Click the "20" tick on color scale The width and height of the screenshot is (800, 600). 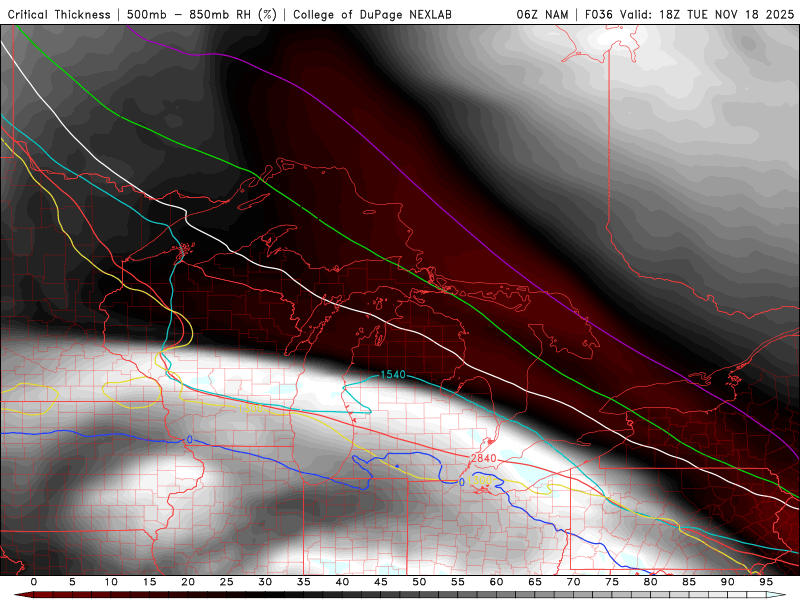pyautogui.click(x=188, y=582)
